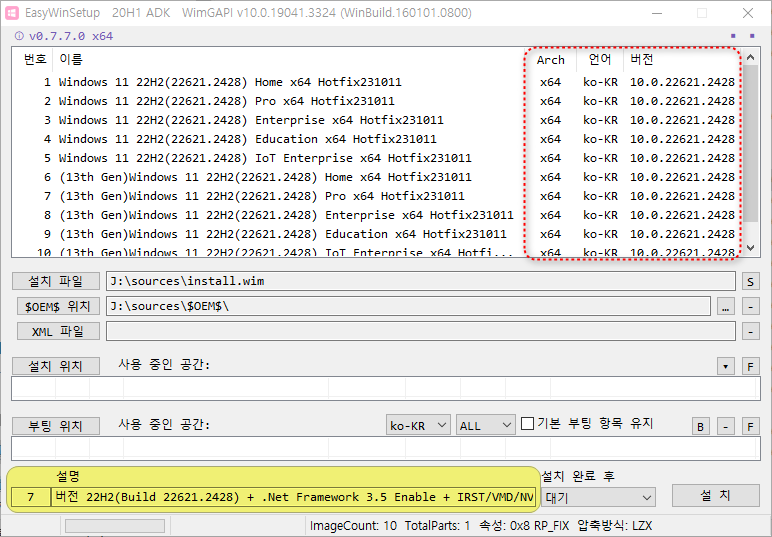Toggle 기본 부팅 항목 유지 checkbox
The image size is (772, 537).
[527, 423]
